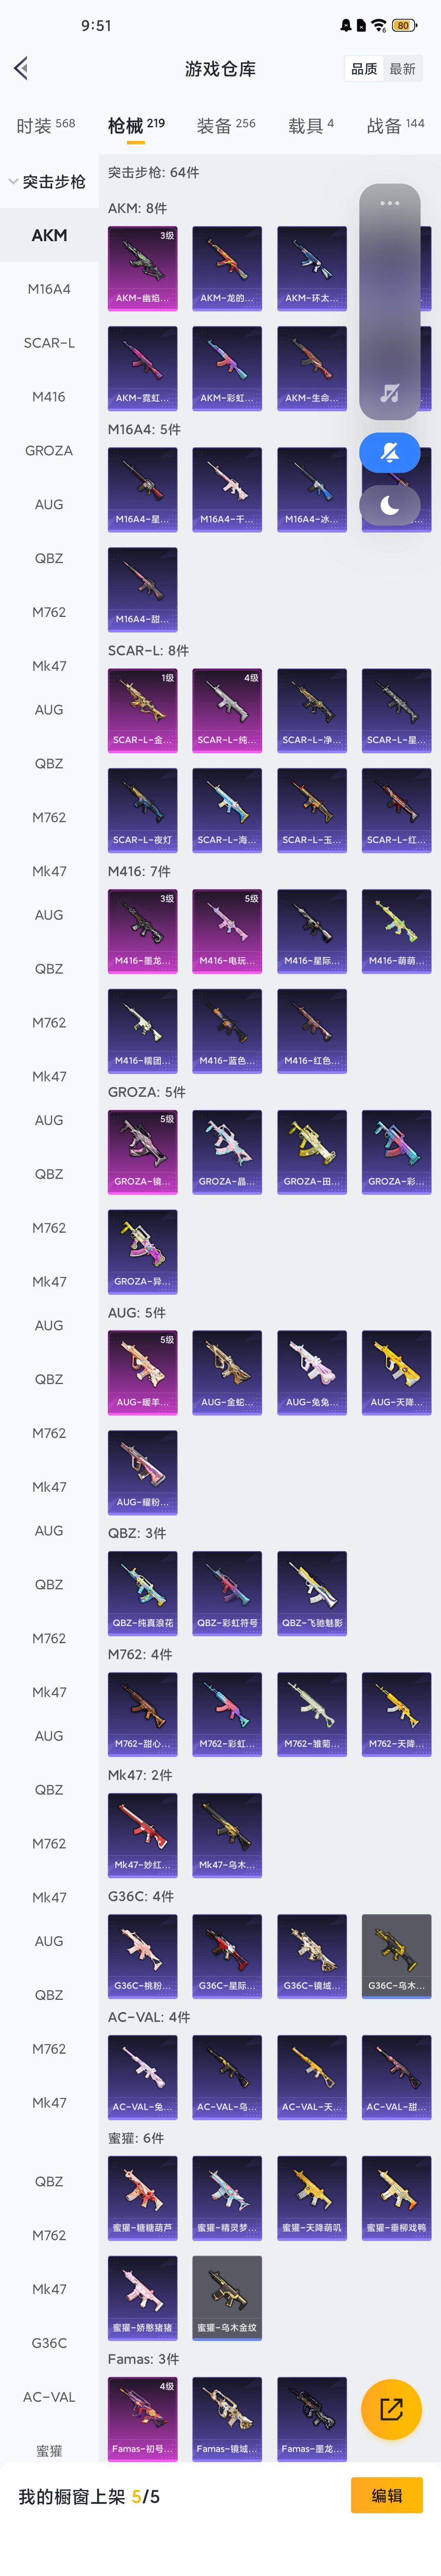Tap the muted bell notification icon
The image size is (441, 2576).
point(389,453)
